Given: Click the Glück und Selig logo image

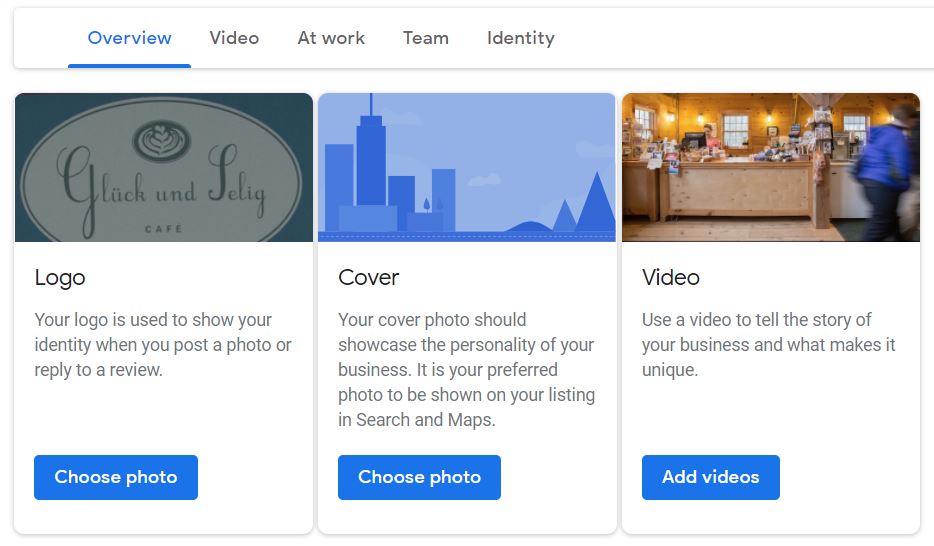Looking at the screenshot, I should pyautogui.click(x=164, y=168).
